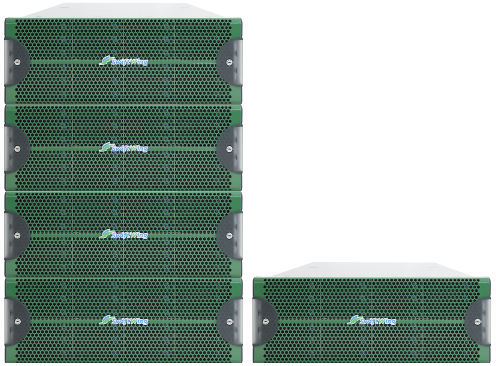
Task: Click the left screw on the third stacked unit
Action: point(17,235)
